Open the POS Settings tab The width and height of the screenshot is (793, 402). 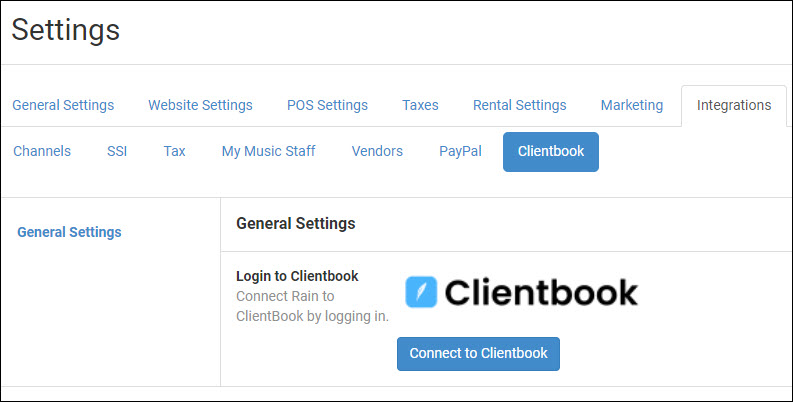(327, 105)
